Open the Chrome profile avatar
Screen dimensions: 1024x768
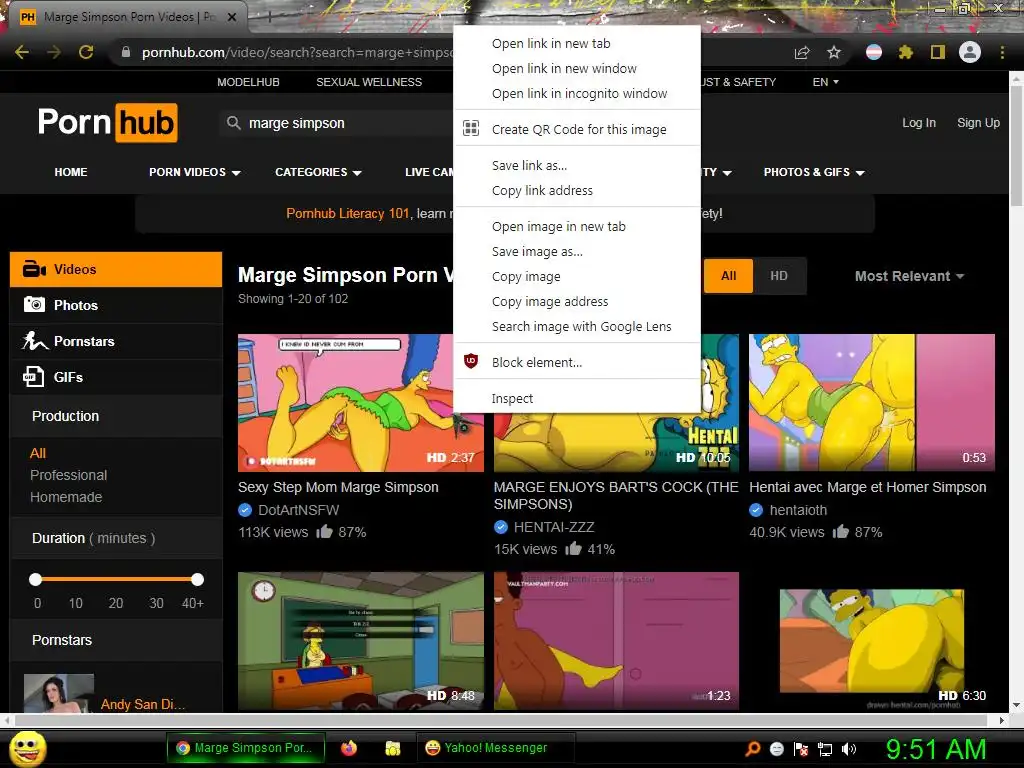[970, 52]
